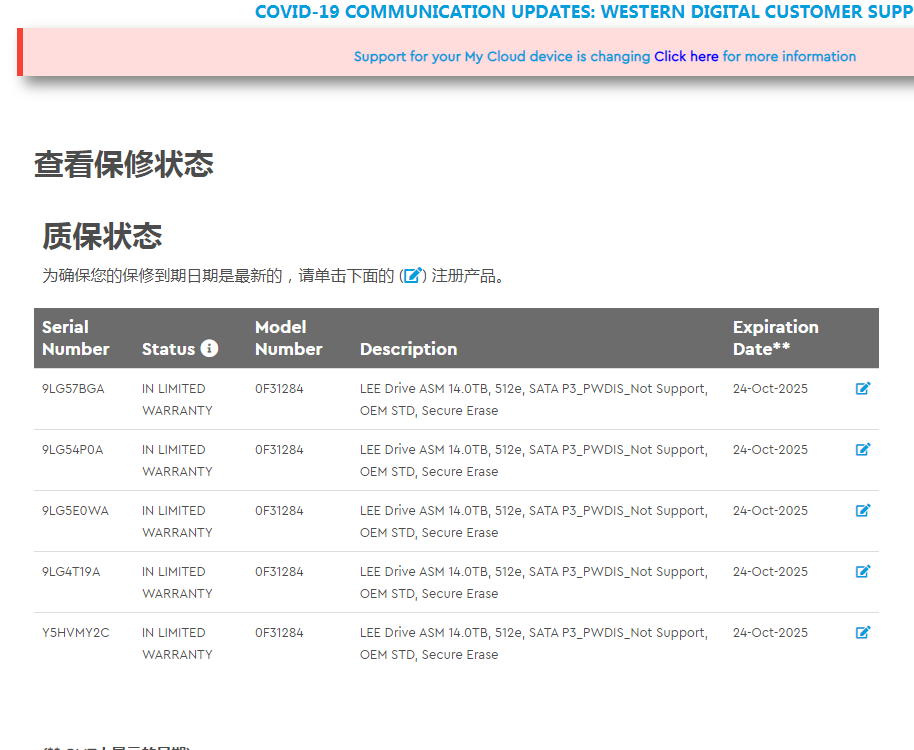Click LEE Drive description in 9LG4T19A row
The image size is (914, 750).
pos(534,583)
